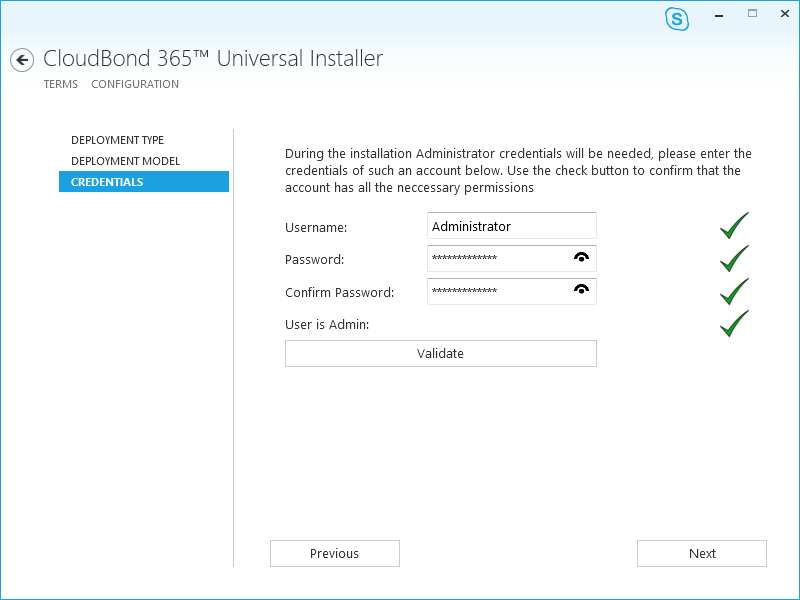Reveal the Confirm Password characters
The height and width of the screenshot is (600, 800).
pyautogui.click(x=581, y=289)
